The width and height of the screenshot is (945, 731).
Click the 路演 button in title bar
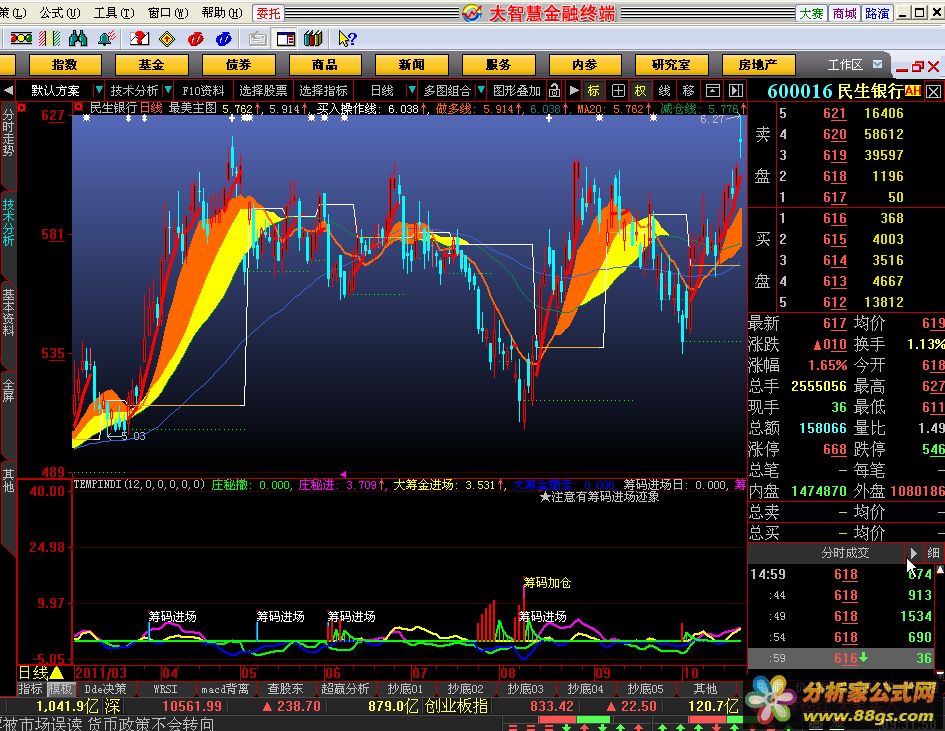(x=877, y=13)
